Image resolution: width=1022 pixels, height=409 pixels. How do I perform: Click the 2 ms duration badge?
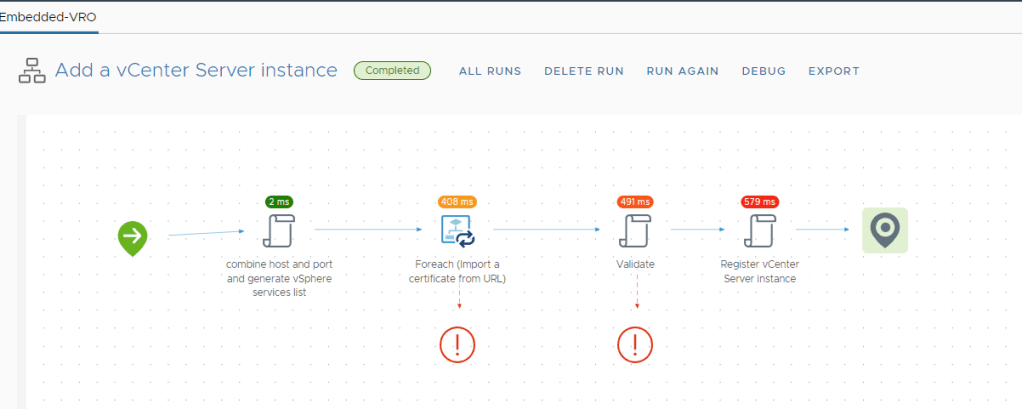[x=278, y=201]
